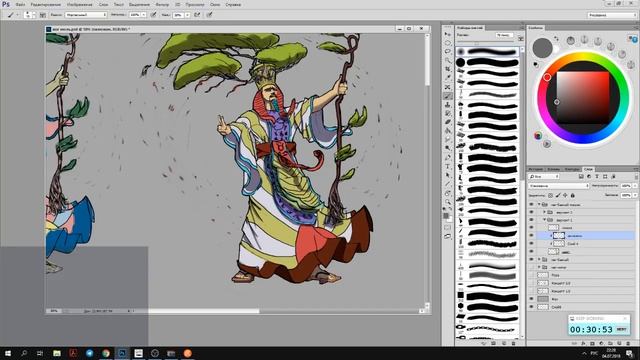Hide the 'вариант 1' group
This screenshot has height=360, width=640.
tap(531, 220)
